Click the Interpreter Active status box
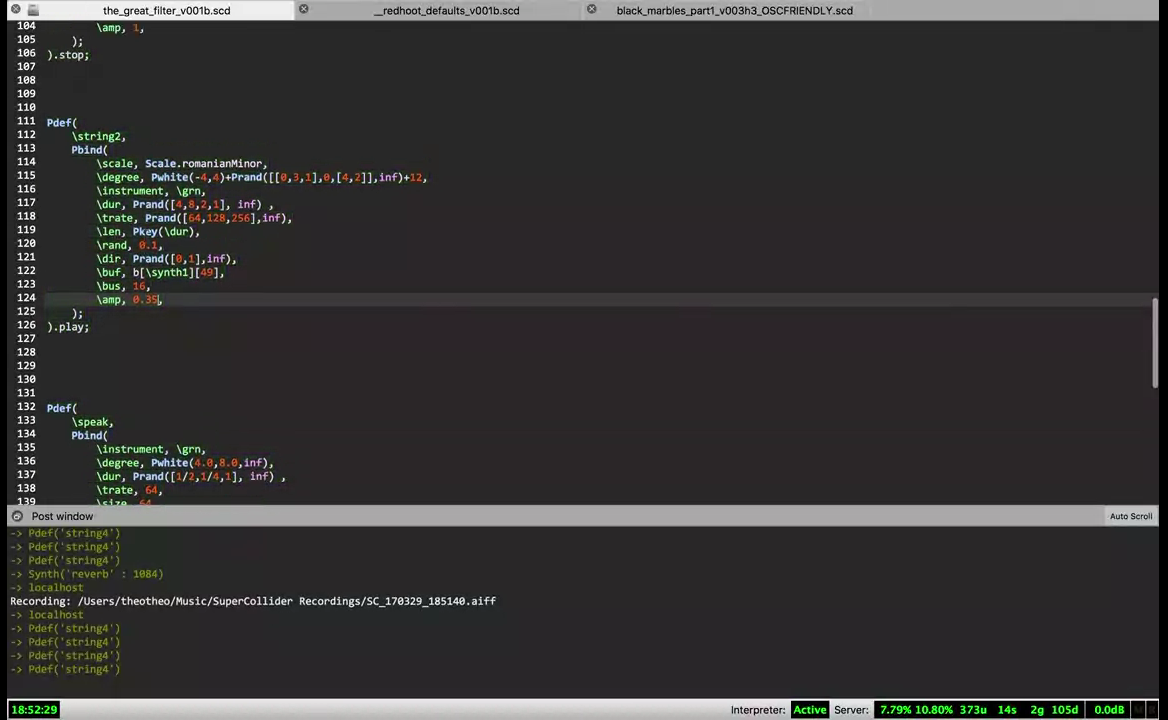Screen dimensions: 1168x720 pyautogui.click(x=810, y=710)
